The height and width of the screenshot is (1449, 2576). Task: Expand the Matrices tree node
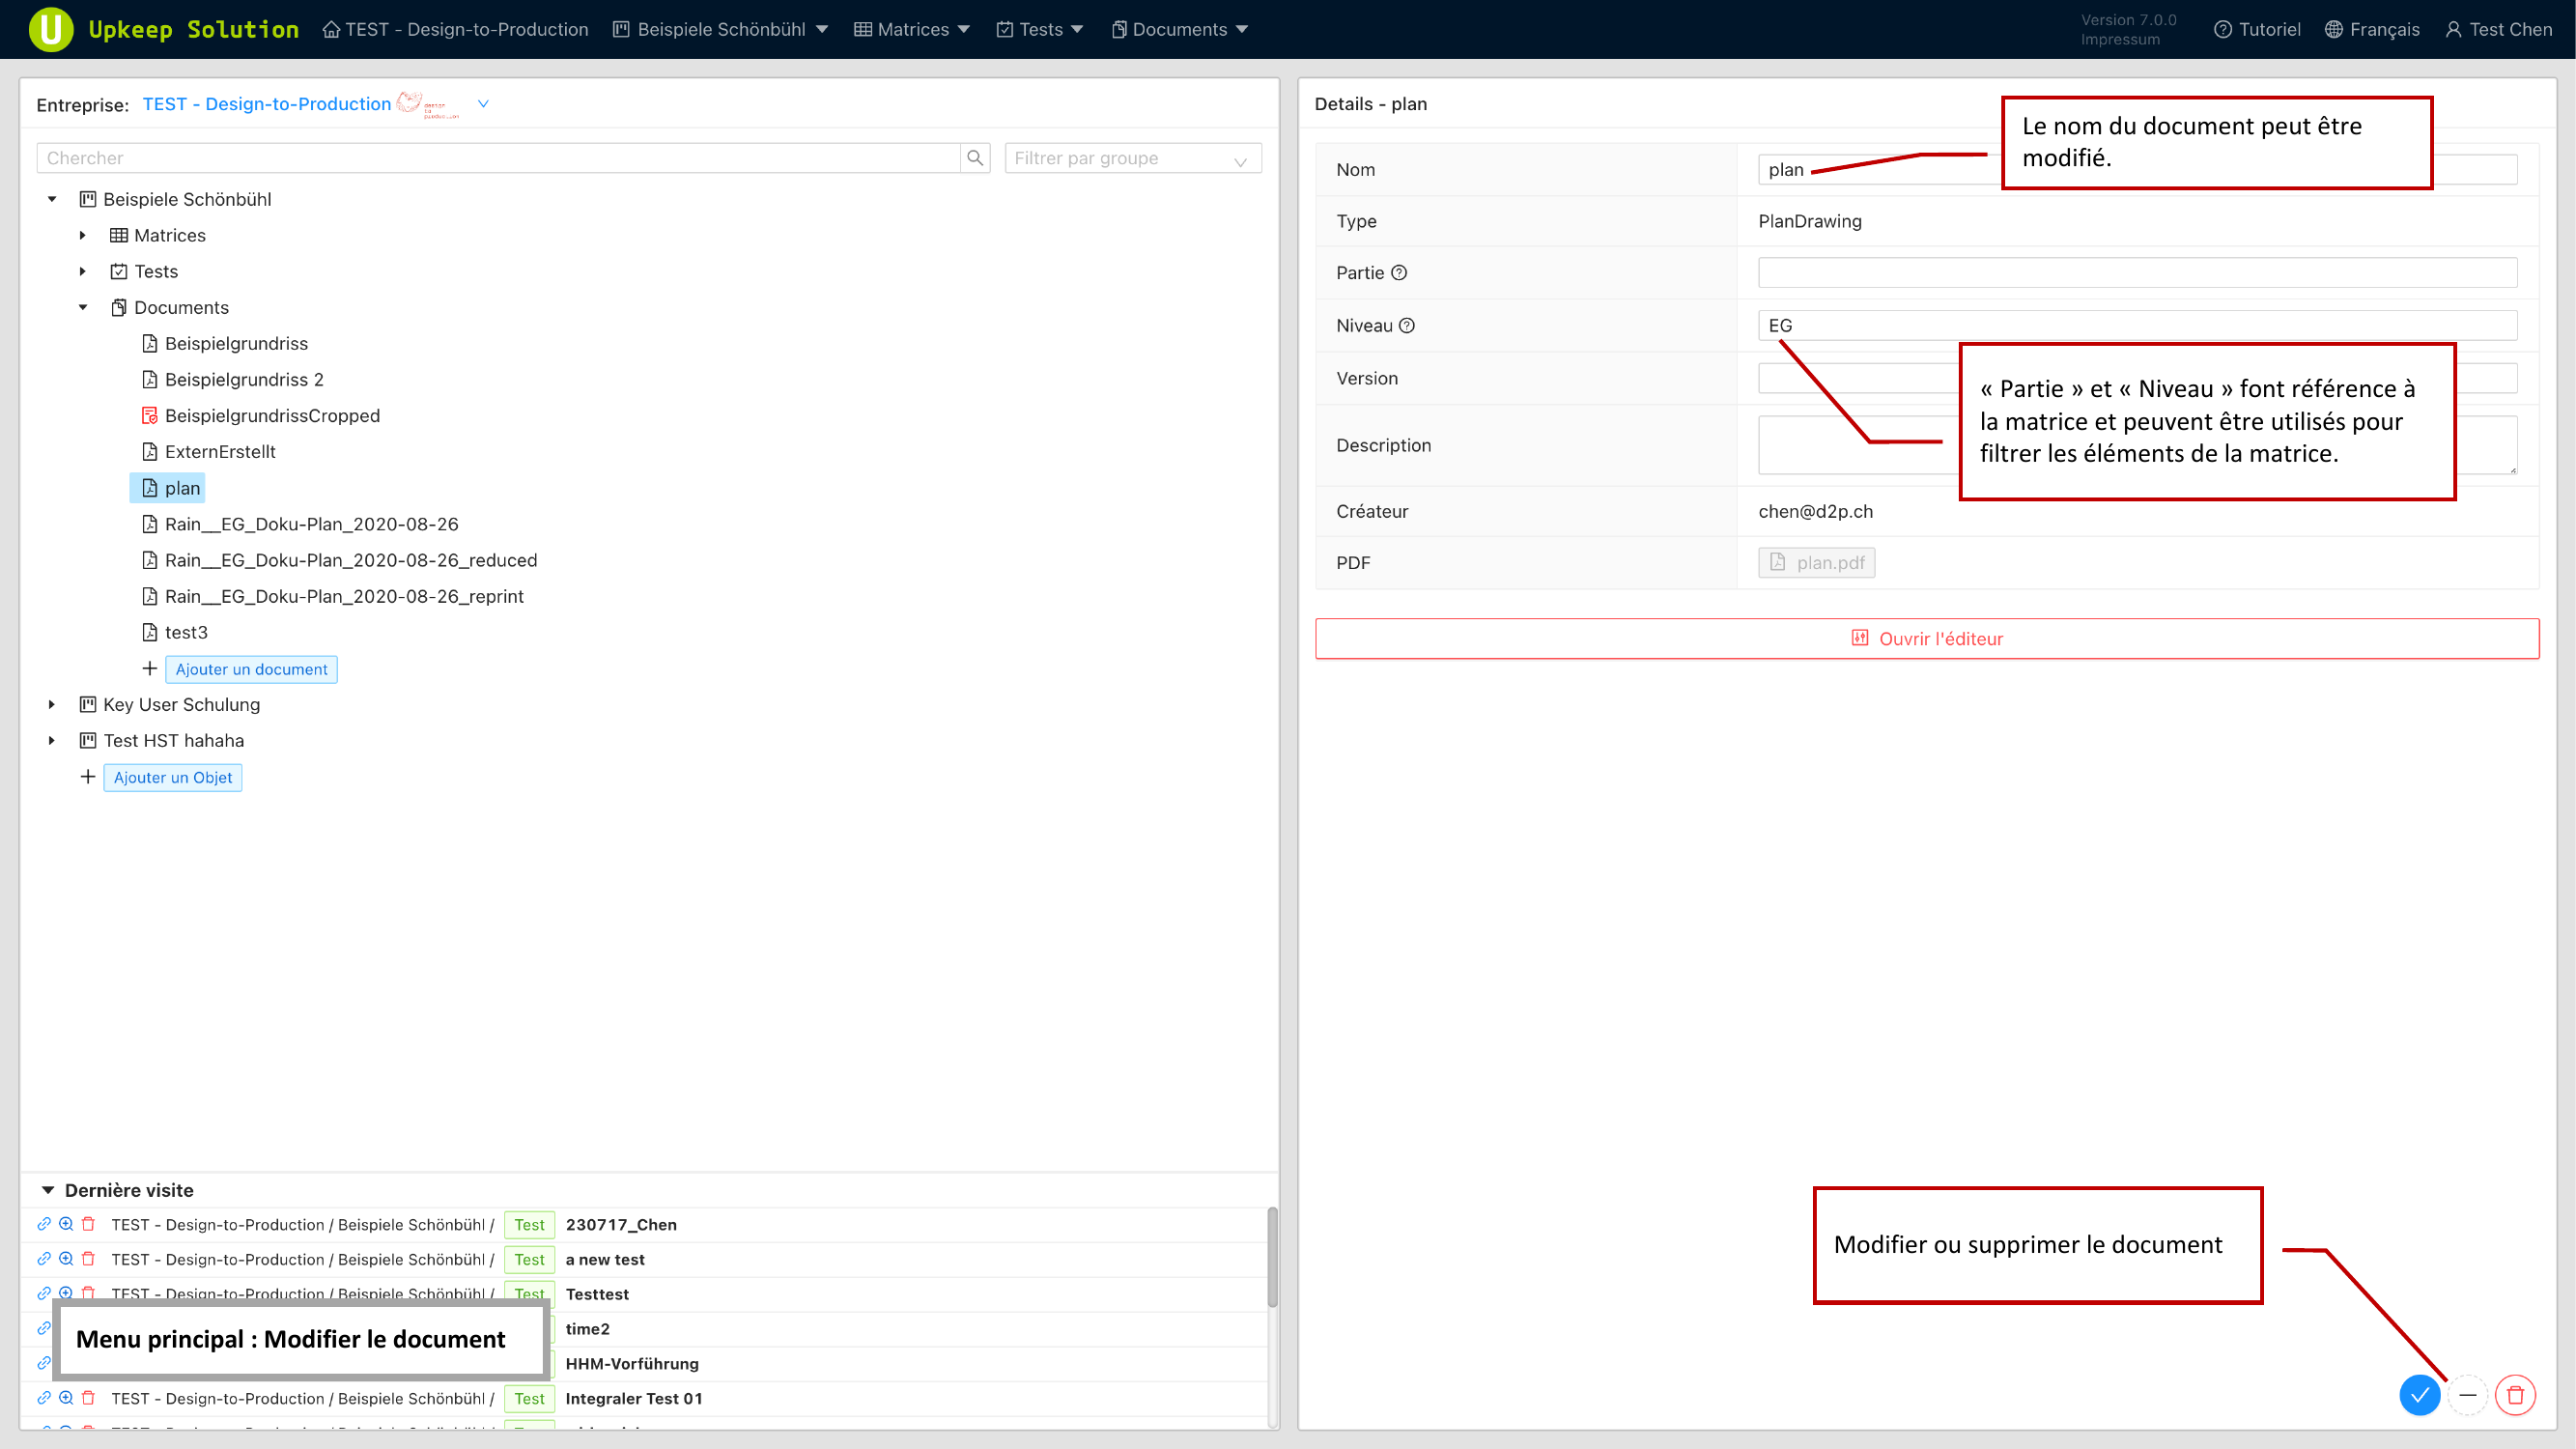tap(83, 235)
